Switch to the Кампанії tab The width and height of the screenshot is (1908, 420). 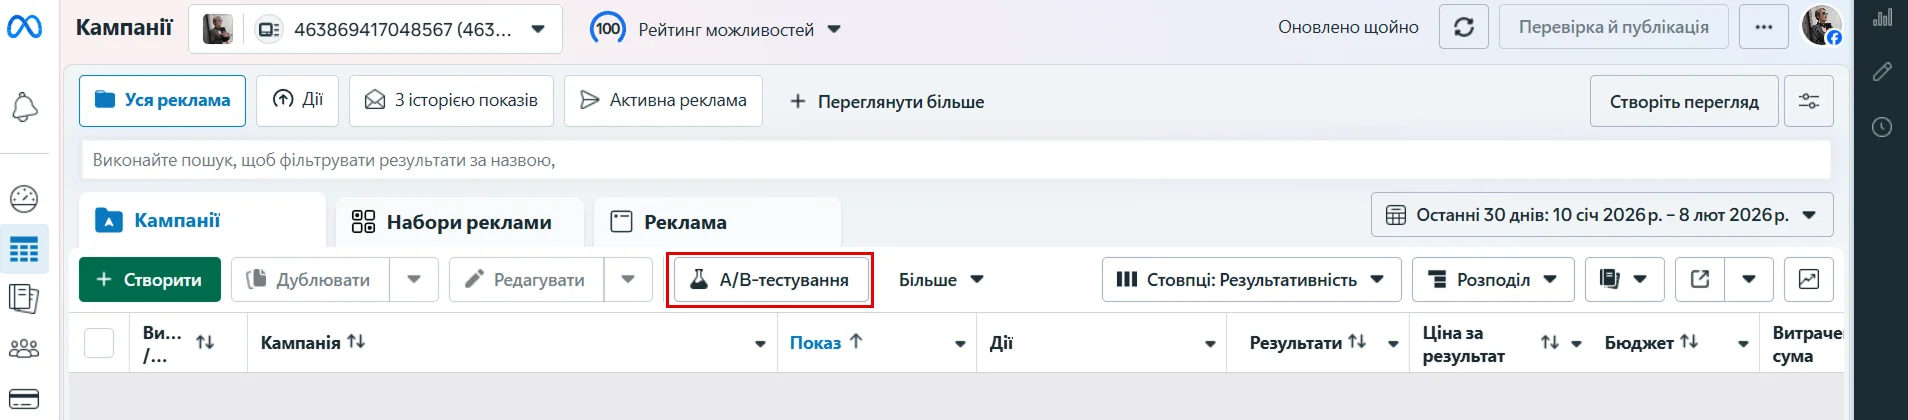click(202, 220)
